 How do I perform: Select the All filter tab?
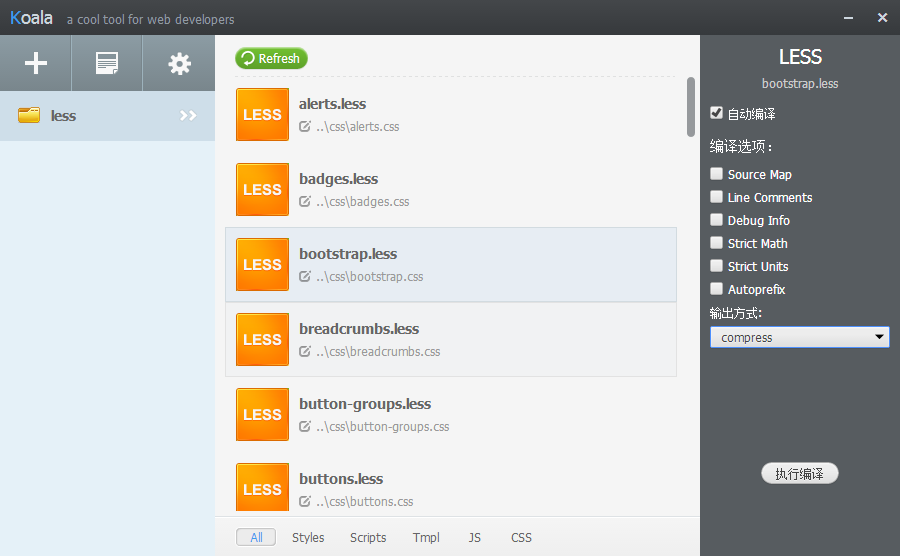coord(256,538)
